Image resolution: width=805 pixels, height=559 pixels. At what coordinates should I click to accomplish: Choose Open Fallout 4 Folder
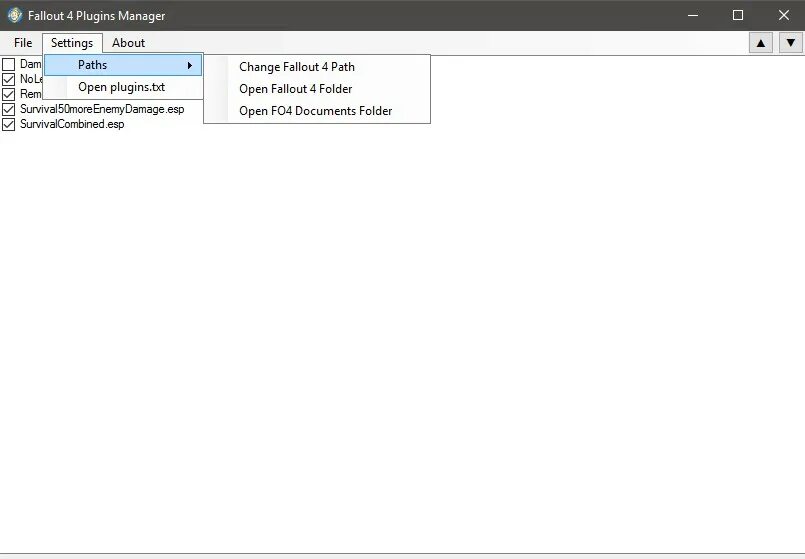317,89
